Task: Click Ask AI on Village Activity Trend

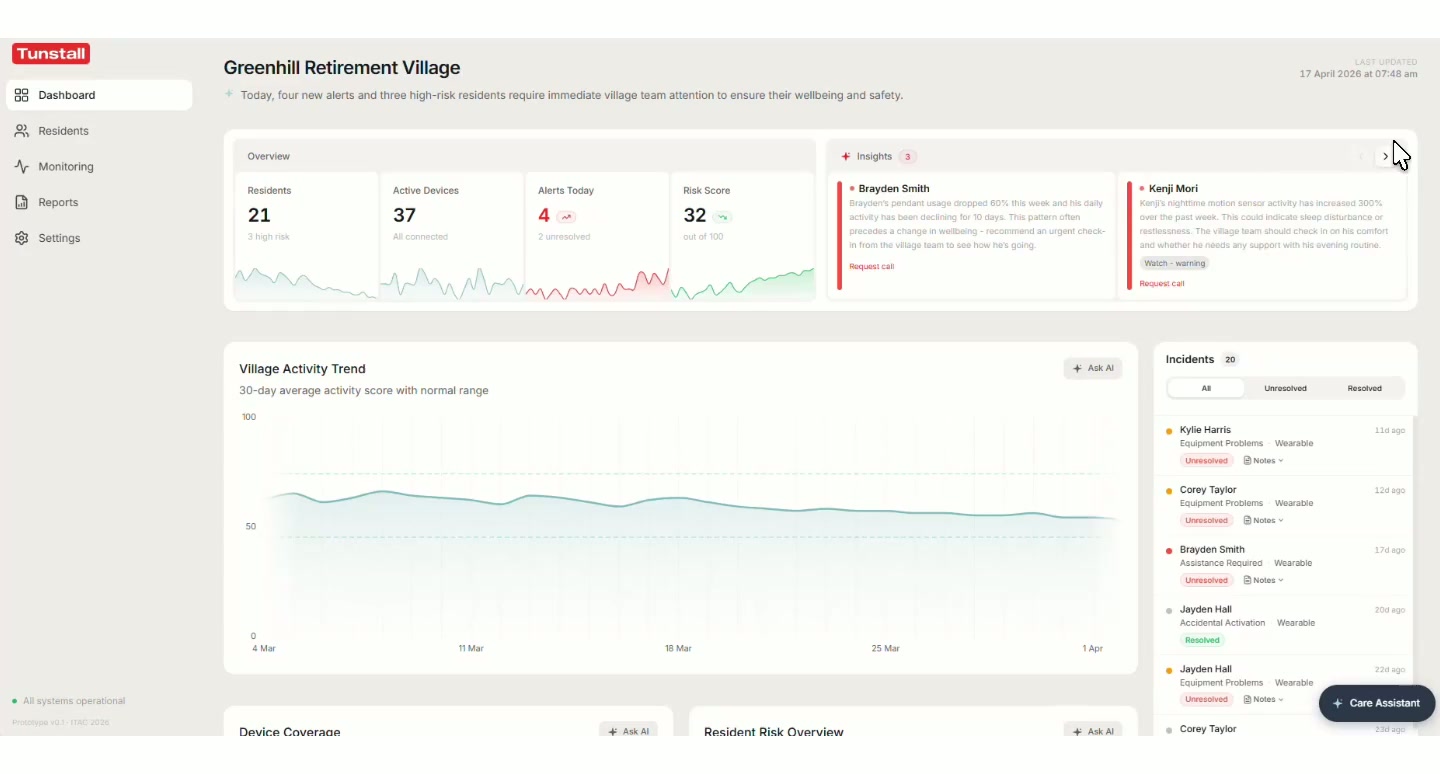Action: [1093, 369]
